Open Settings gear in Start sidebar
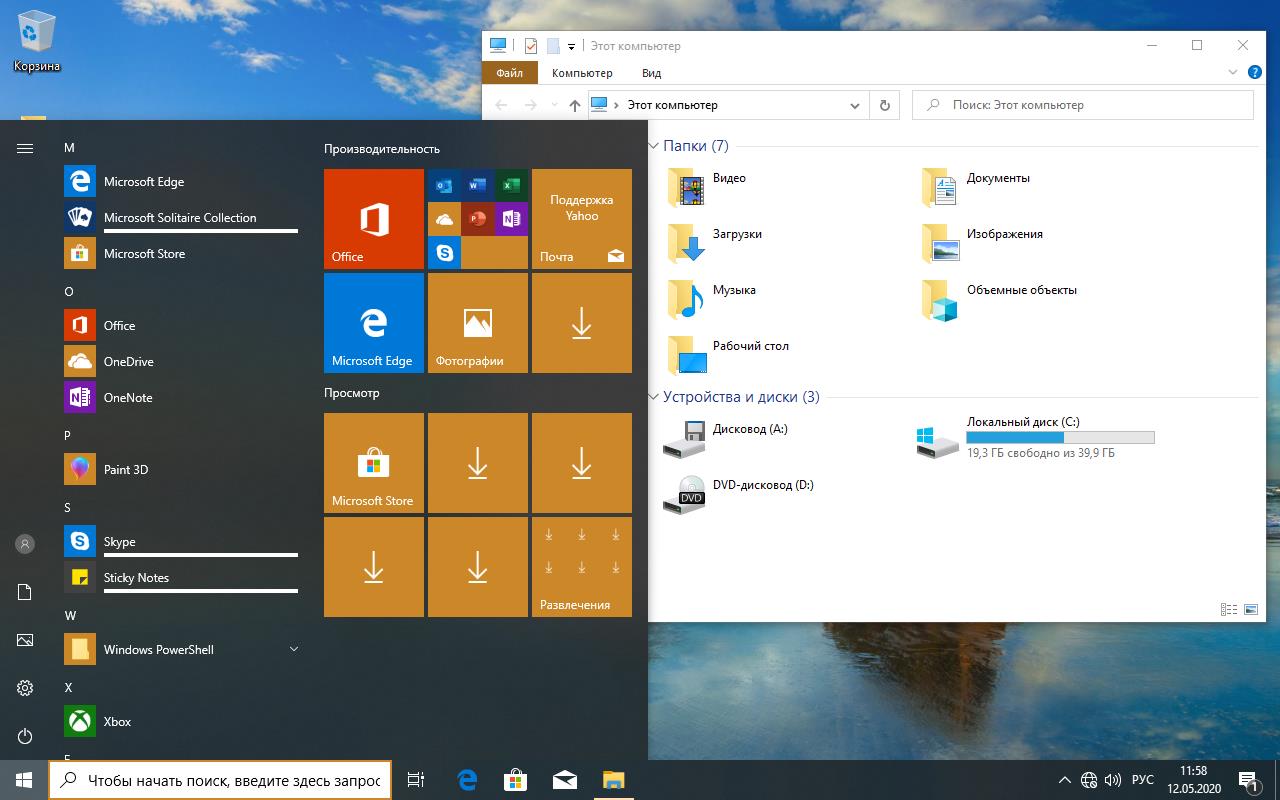 click(x=25, y=688)
